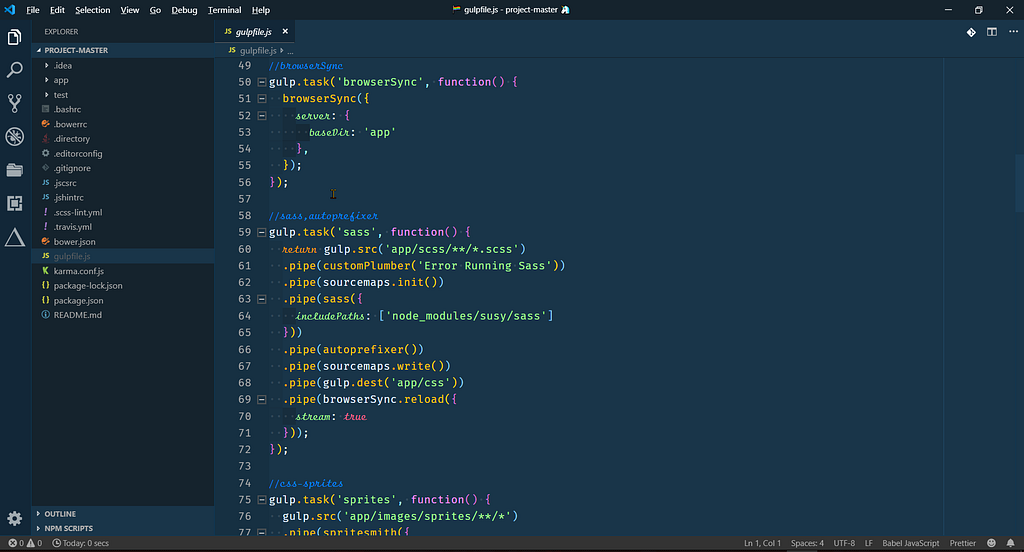Click gulpfile.js in the breadcrumb
1024x552 pixels.
click(258, 50)
